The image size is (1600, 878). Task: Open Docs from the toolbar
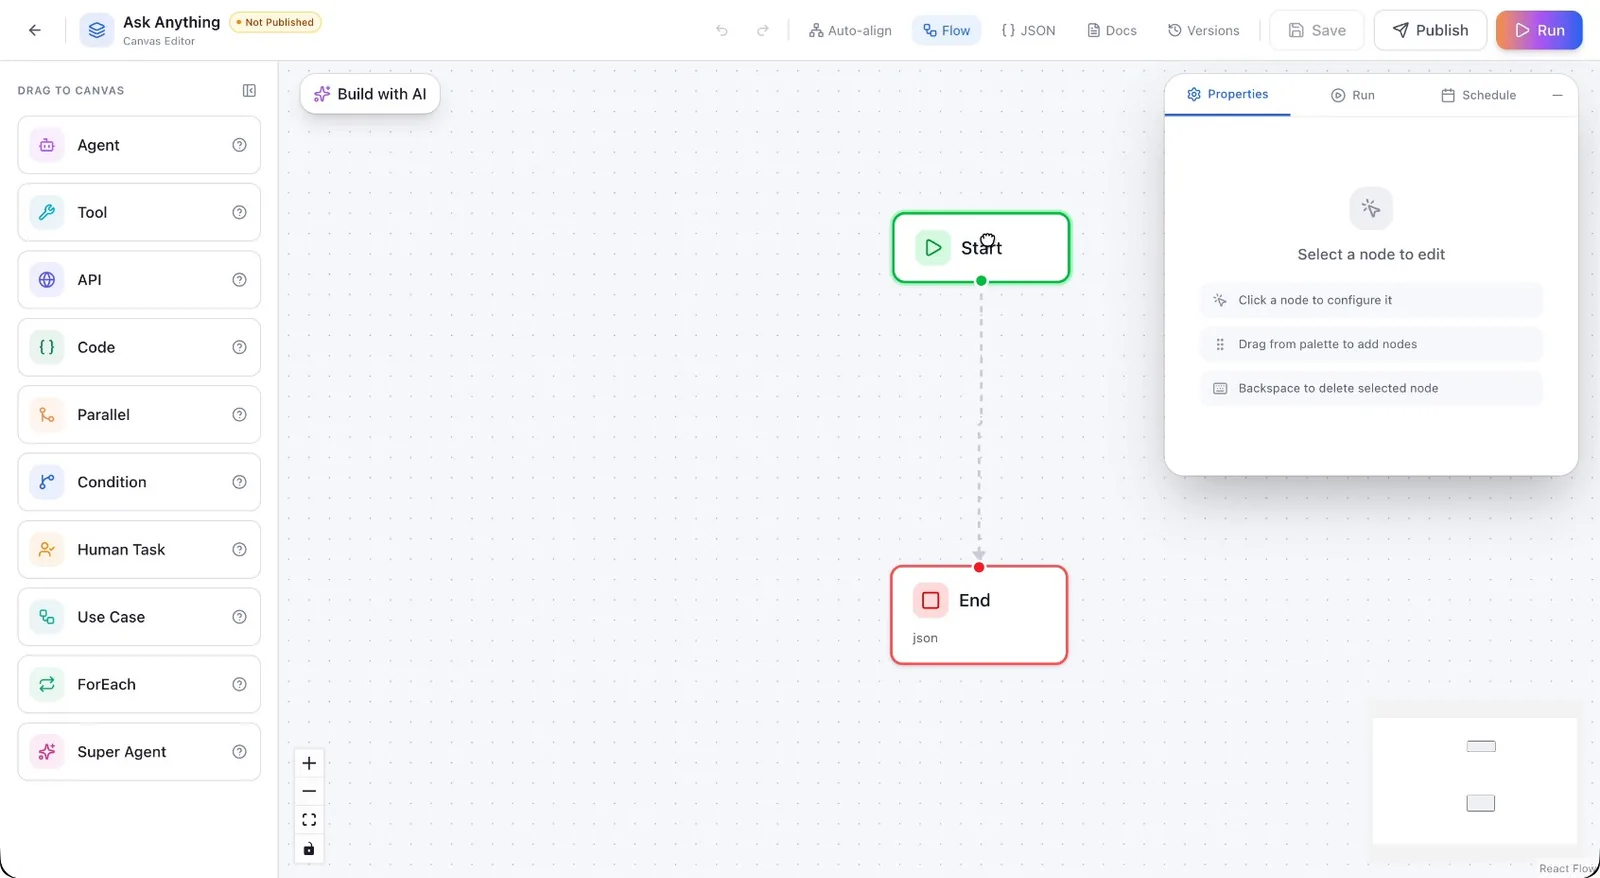(x=1112, y=31)
